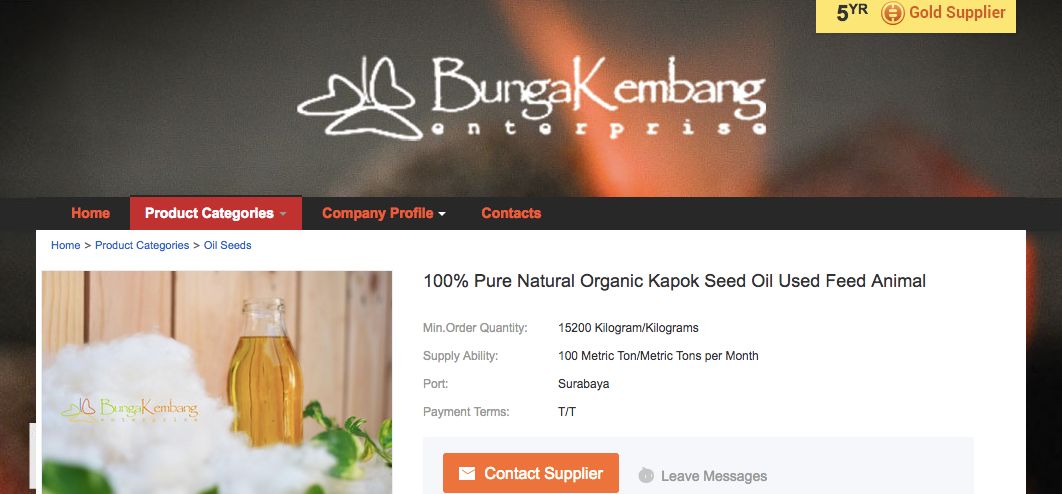Click the Gold Supplier badge icon
1062x494 pixels.
click(892, 13)
